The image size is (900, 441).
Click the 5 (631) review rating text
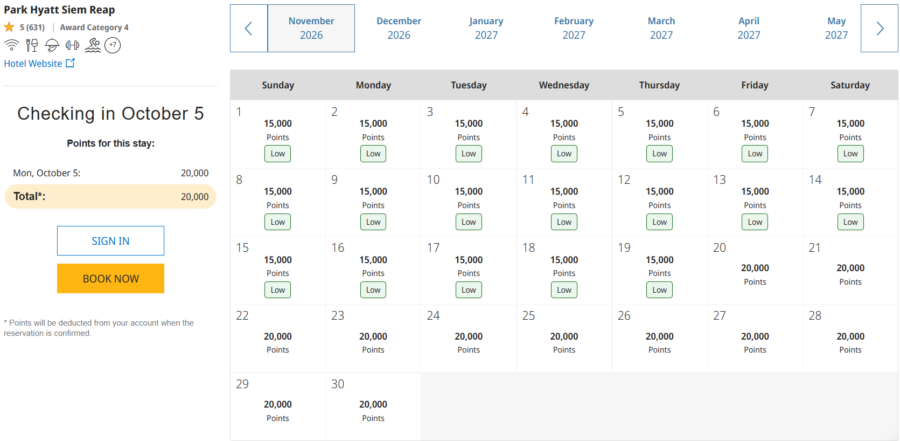[32, 27]
